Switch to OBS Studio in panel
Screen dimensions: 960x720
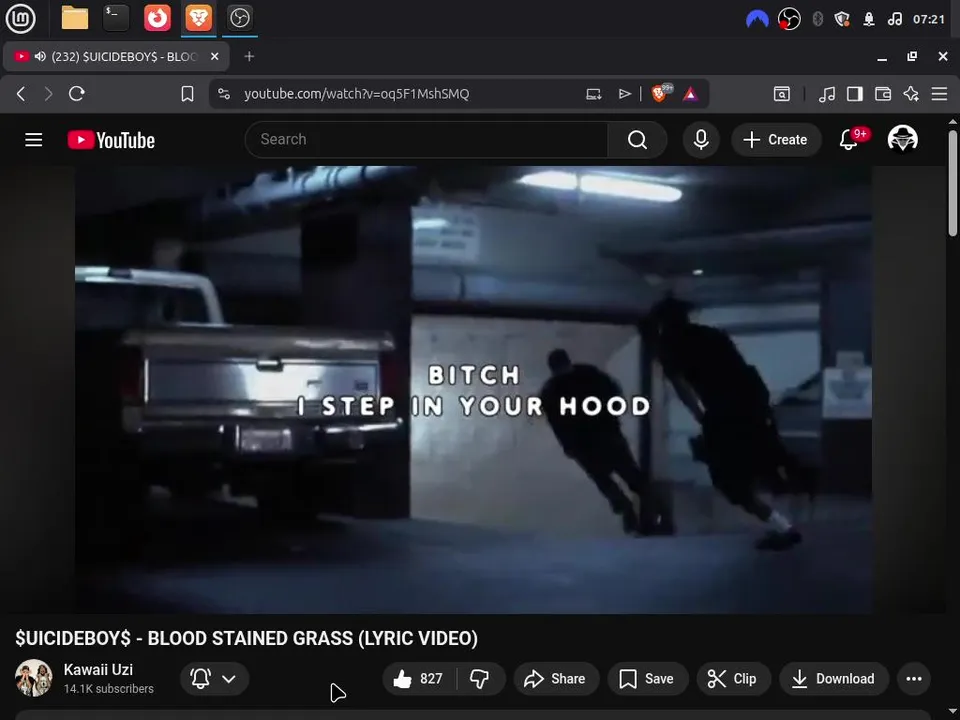[x=239, y=18]
